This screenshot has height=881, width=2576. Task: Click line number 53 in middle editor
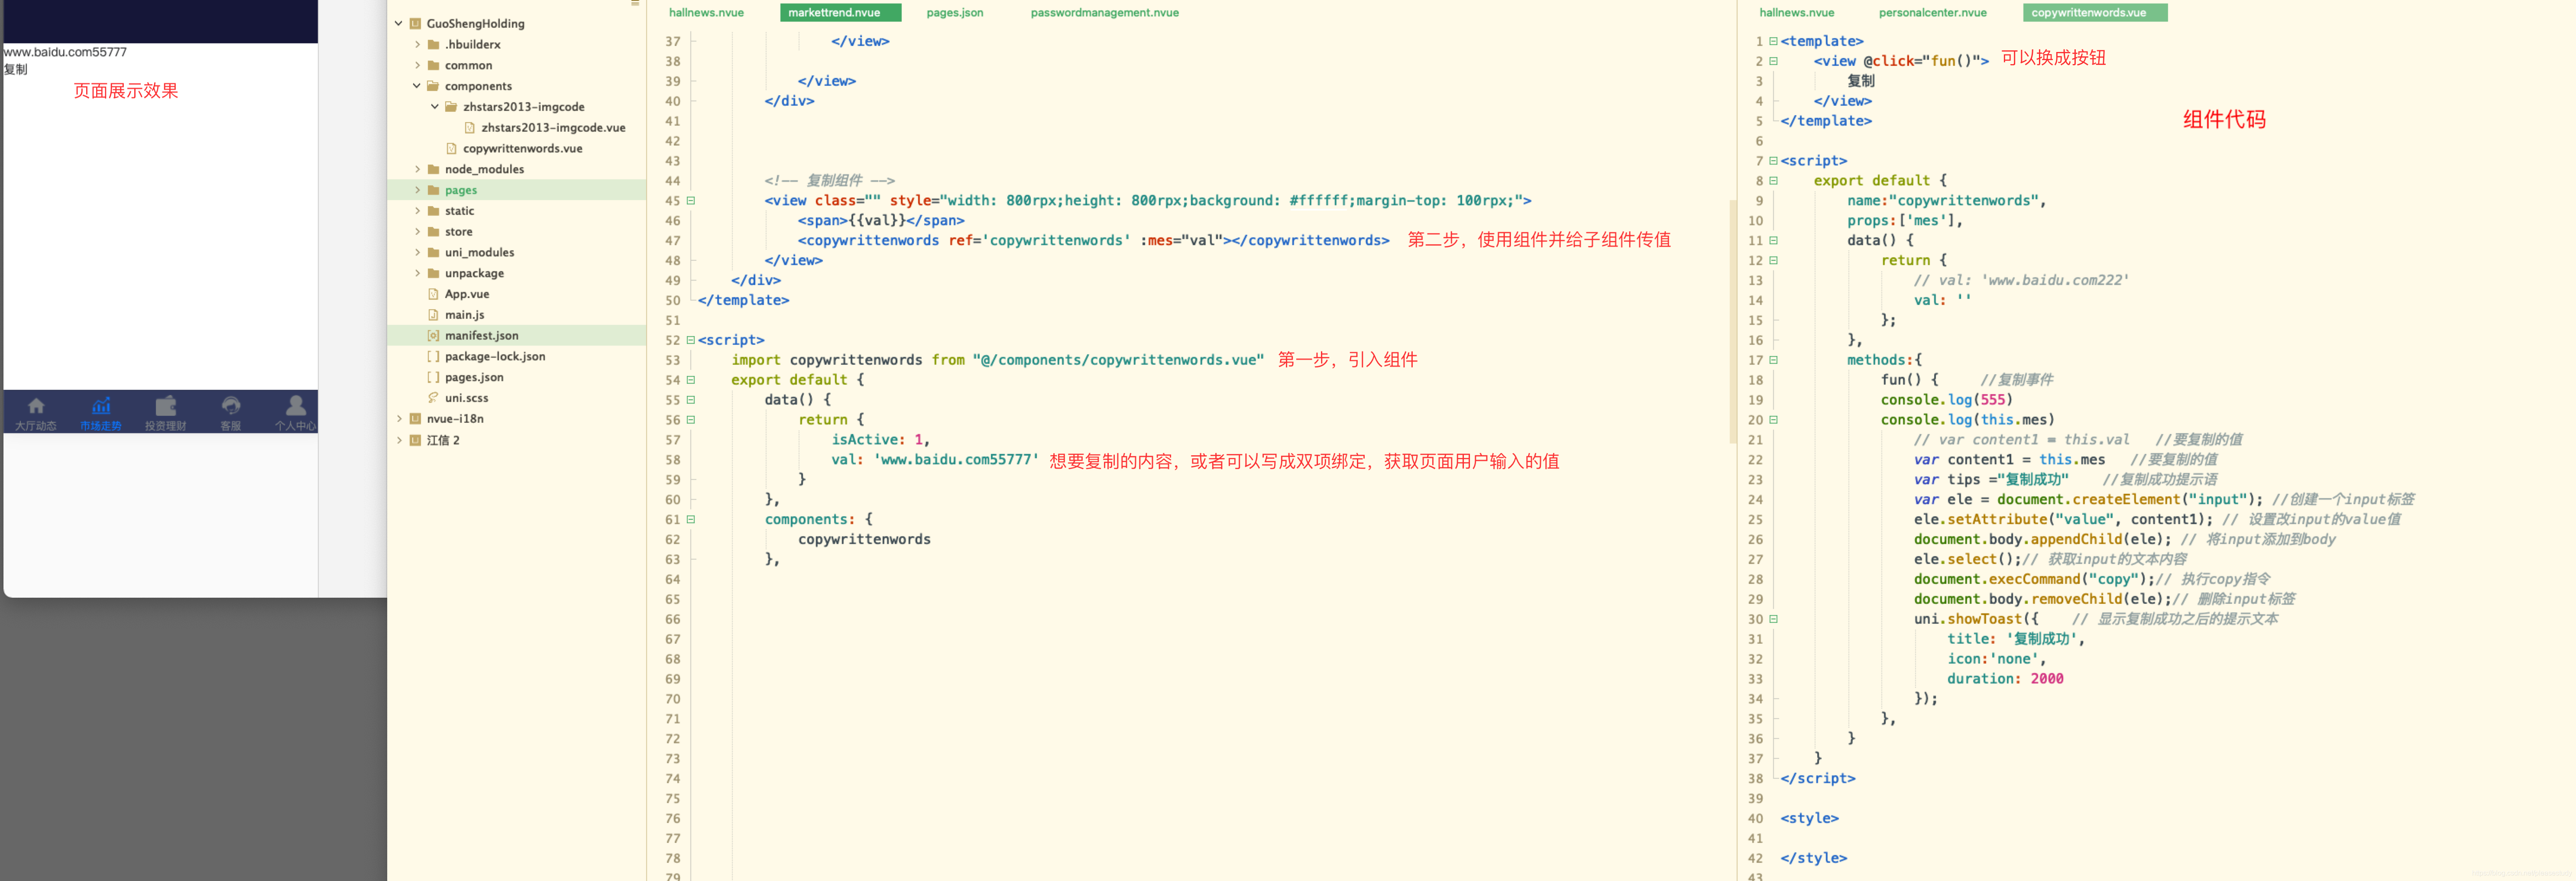click(672, 360)
